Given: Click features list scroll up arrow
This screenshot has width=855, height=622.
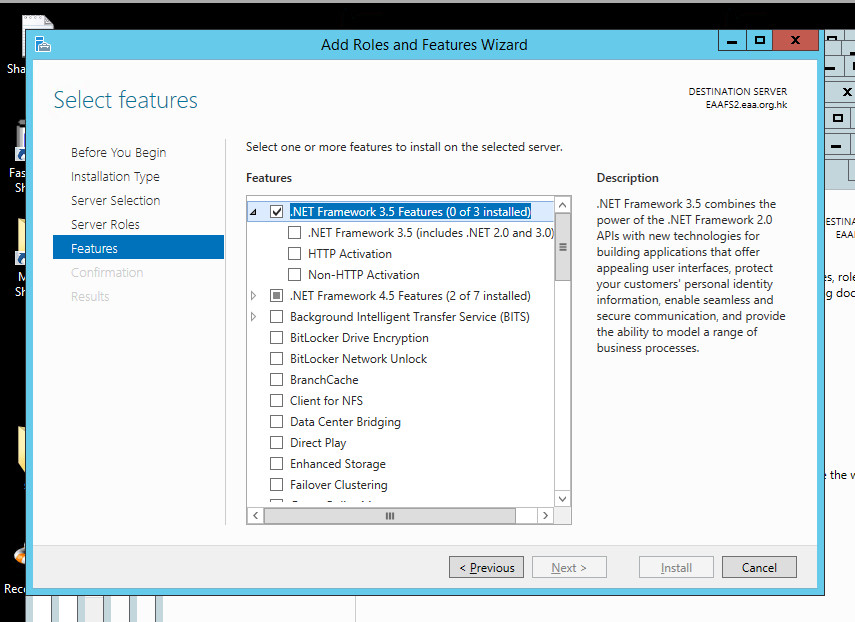Looking at the screenshot, I should point(563,205).
